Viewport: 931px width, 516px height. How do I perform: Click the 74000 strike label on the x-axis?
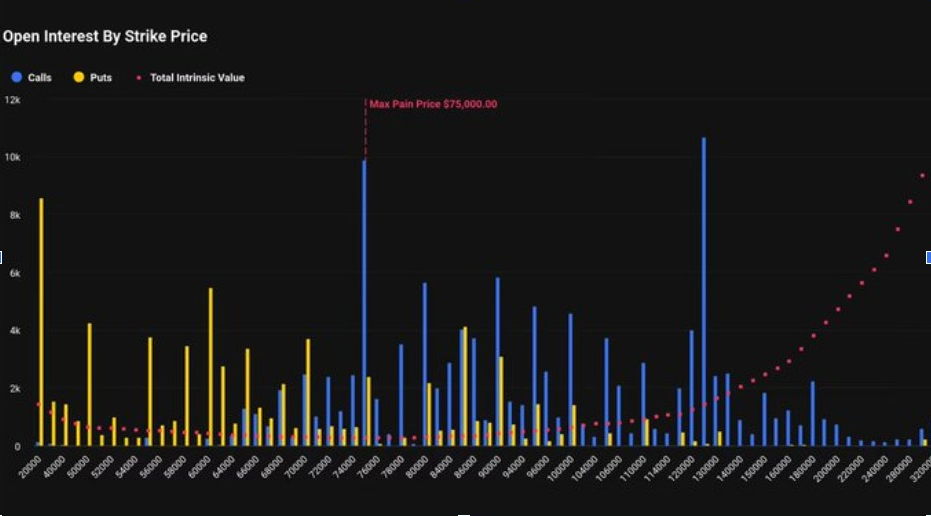[x=344, y=467]
